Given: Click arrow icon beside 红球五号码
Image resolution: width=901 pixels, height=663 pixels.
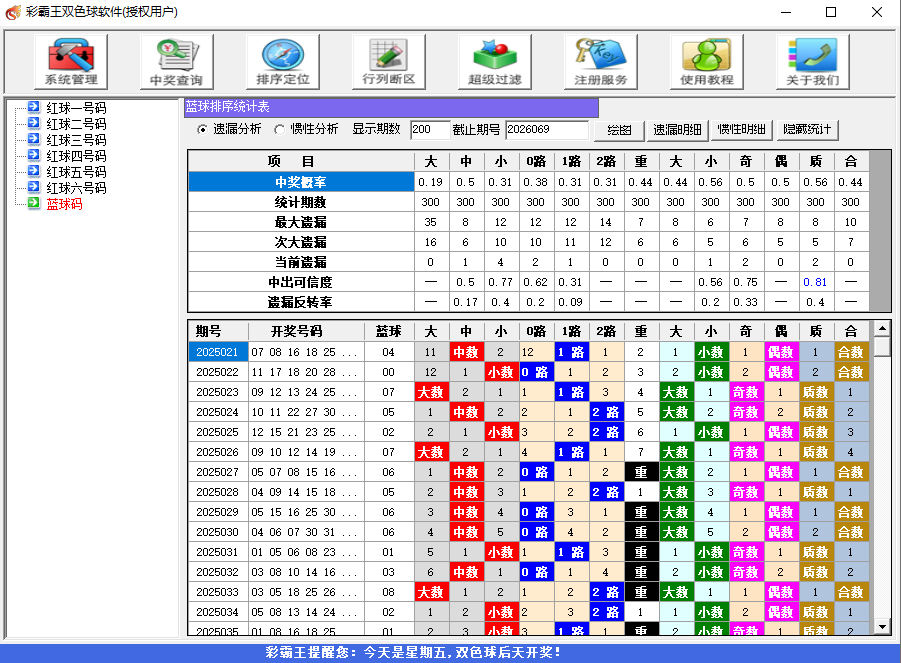Looking at the screenshot, I should click(34, 171).
